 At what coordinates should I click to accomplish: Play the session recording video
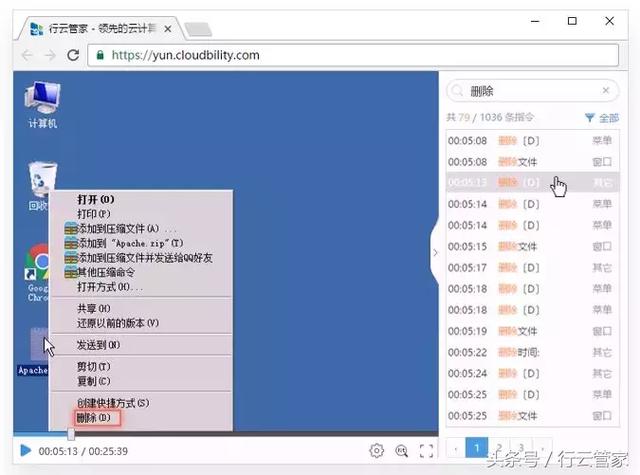click(25, 451)
